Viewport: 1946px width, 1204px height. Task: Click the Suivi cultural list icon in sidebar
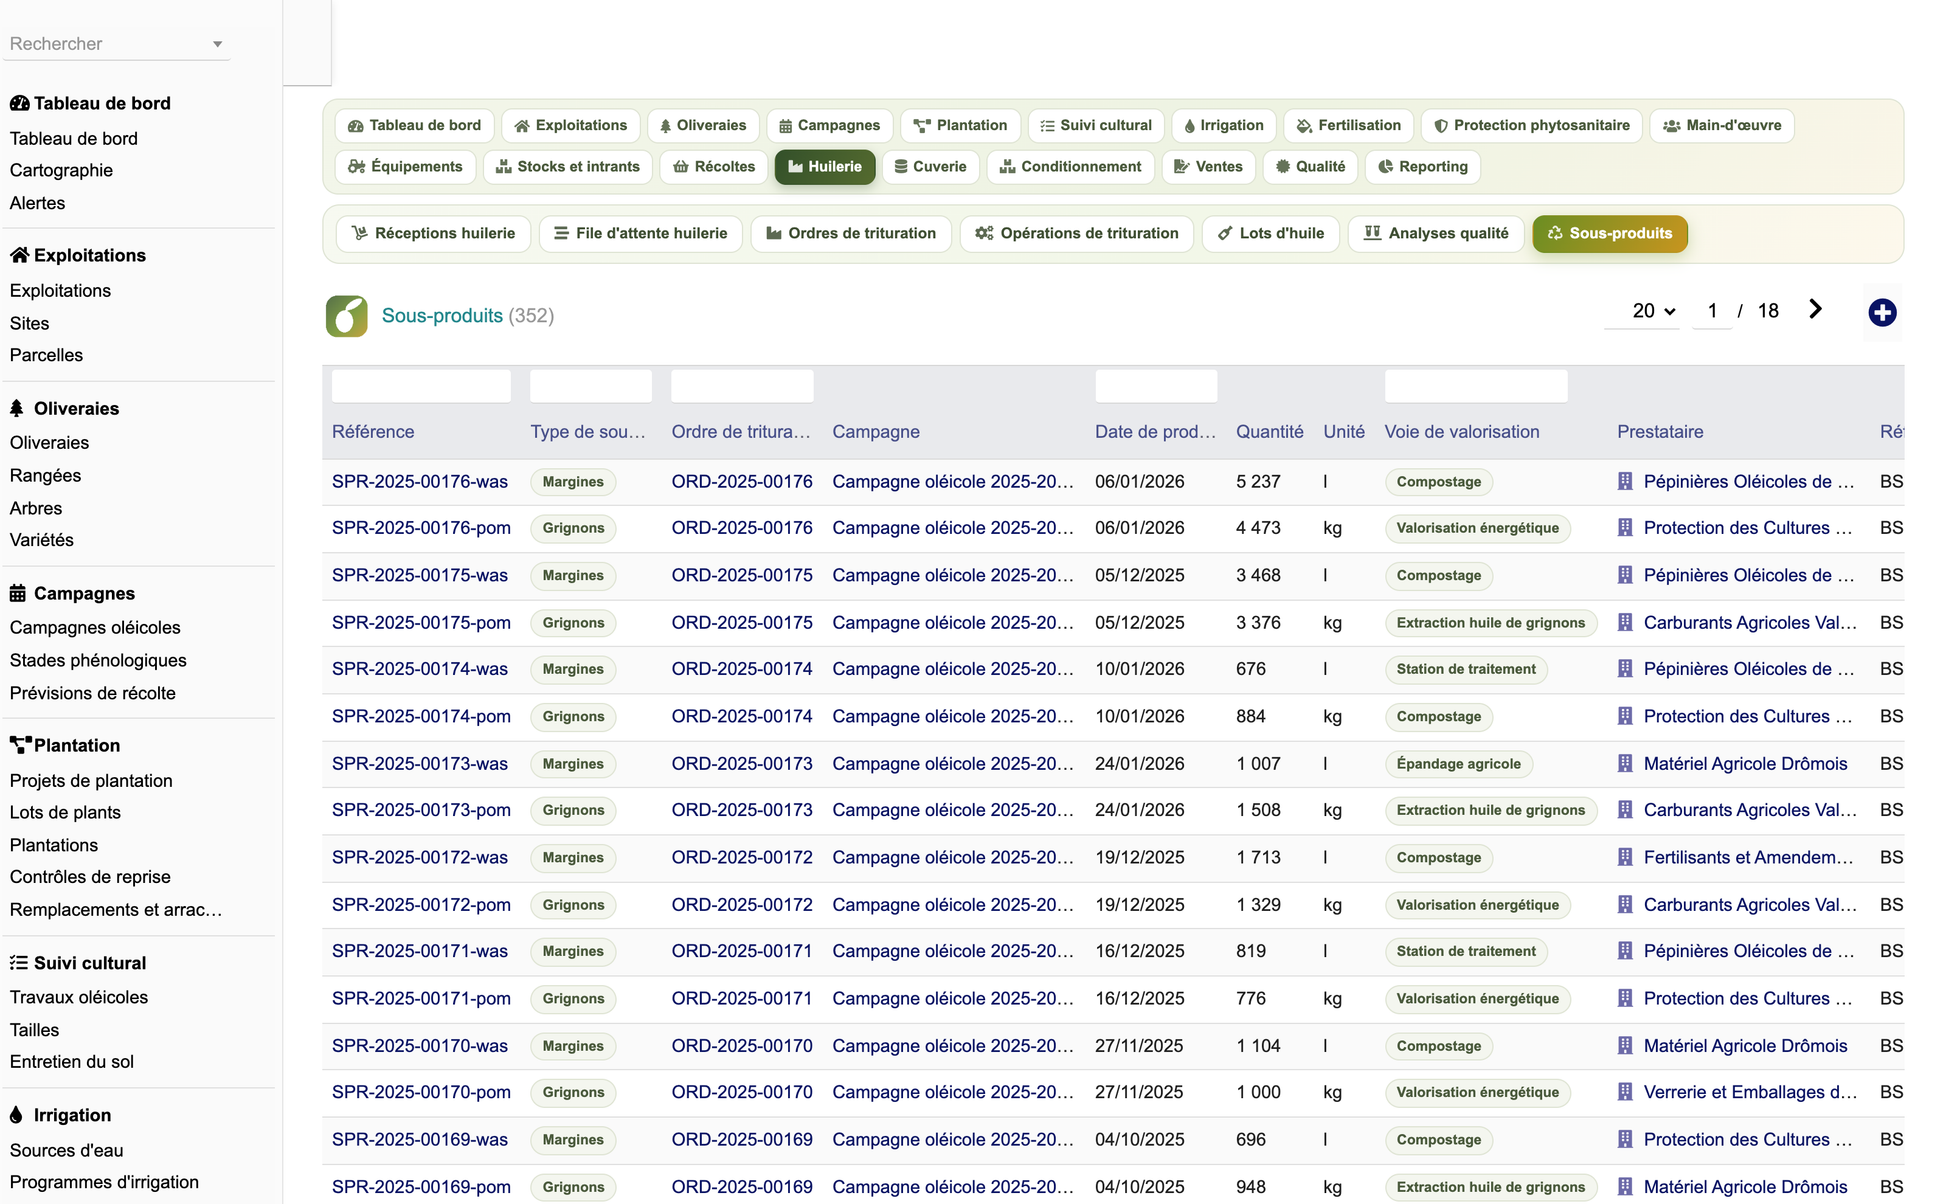coord(19,963)
